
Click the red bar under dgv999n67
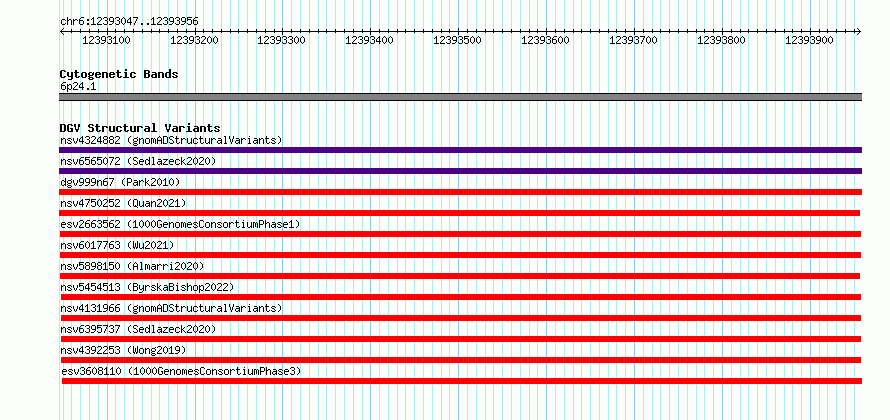coord(460,192)
